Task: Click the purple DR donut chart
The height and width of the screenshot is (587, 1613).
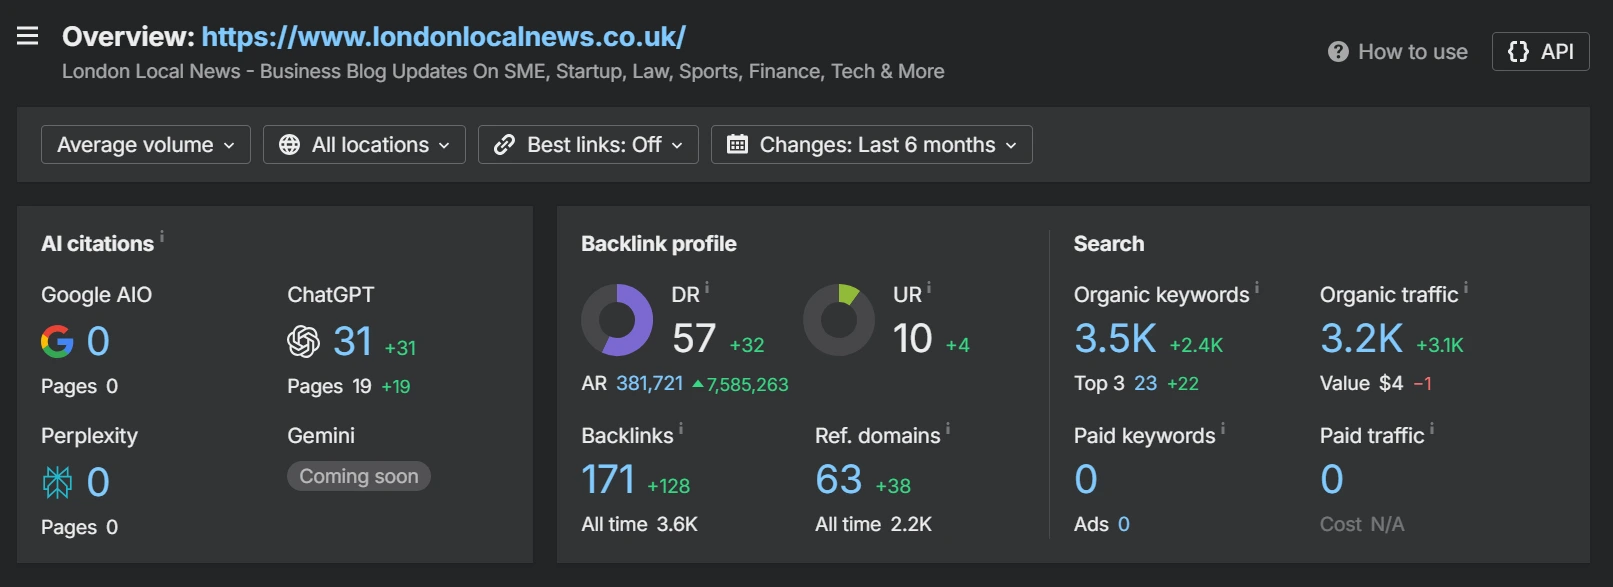Action: click(x=617, y=320)
